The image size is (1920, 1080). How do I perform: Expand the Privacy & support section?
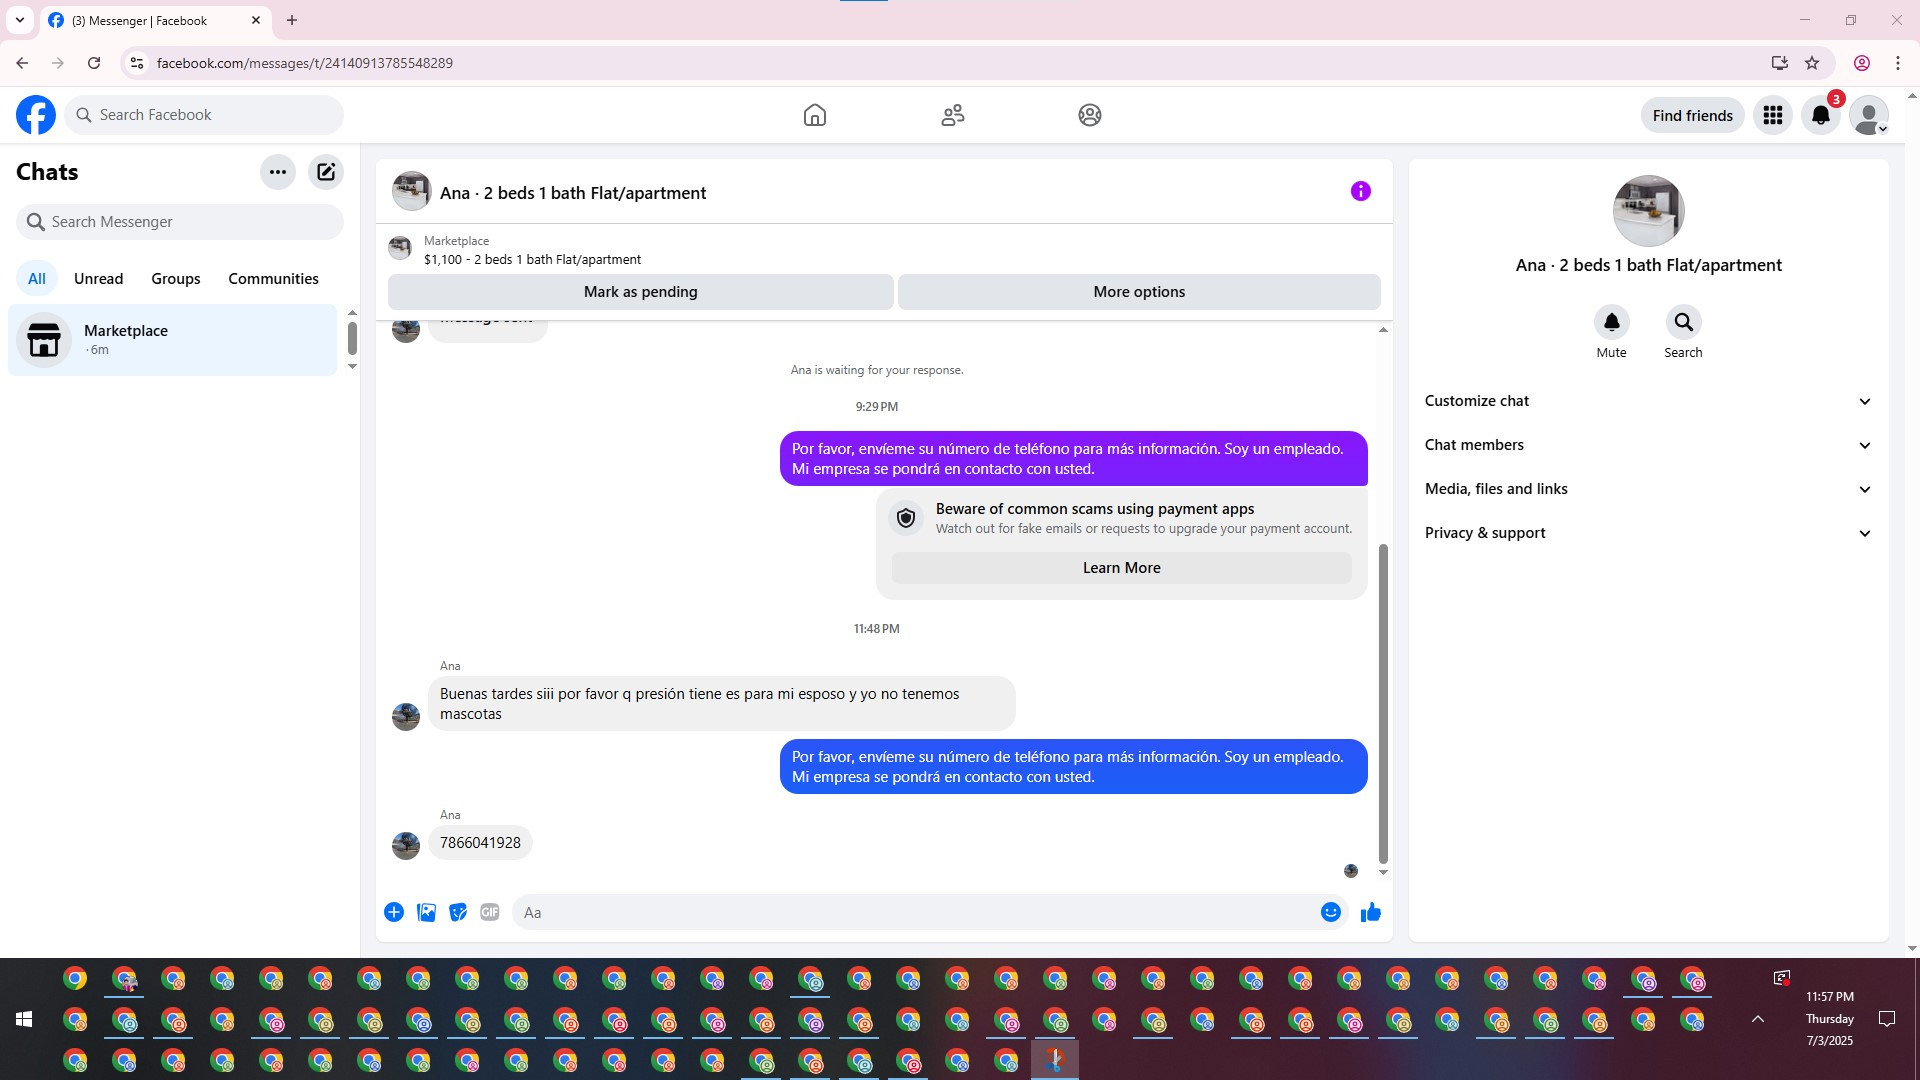[1647, 533]
